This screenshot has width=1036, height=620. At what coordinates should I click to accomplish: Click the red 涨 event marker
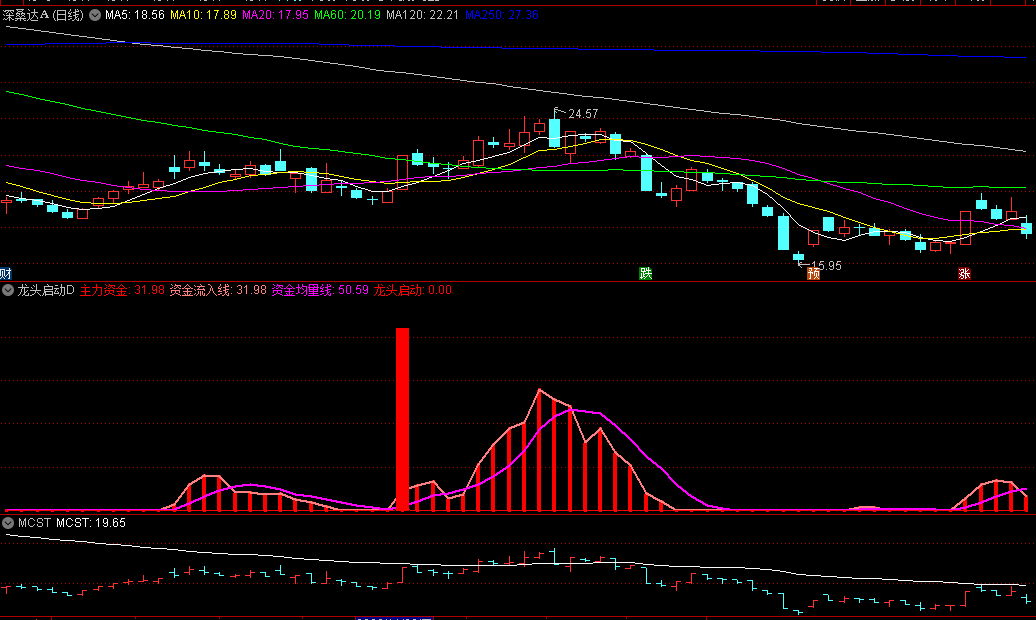click(964, 274)
